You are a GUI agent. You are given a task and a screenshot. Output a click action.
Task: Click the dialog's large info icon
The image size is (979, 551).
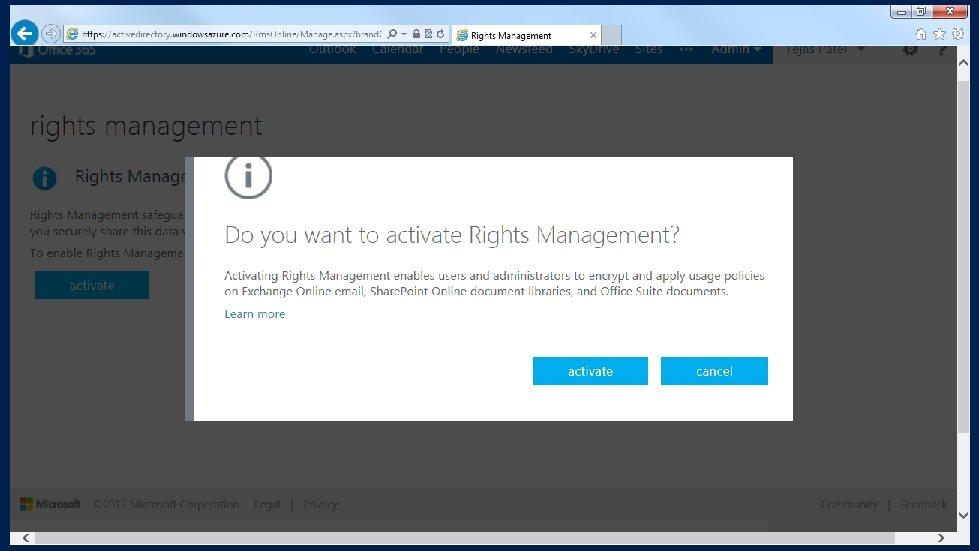[x=248, y=177]
